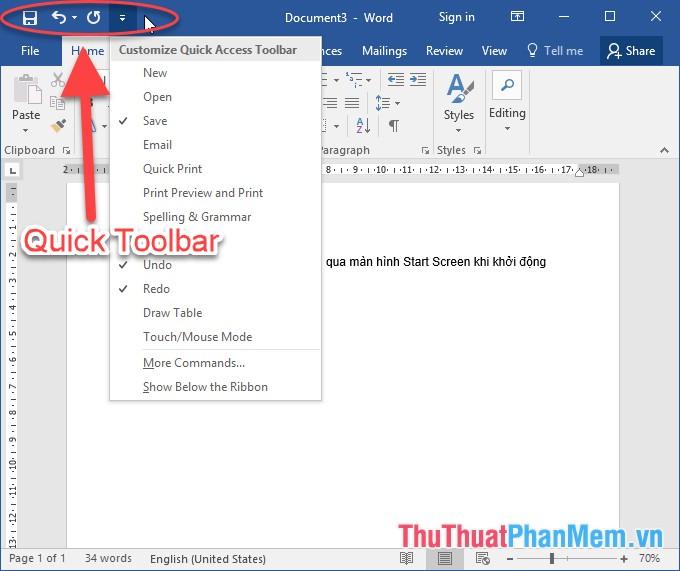Click the document text line

point(436,262)
